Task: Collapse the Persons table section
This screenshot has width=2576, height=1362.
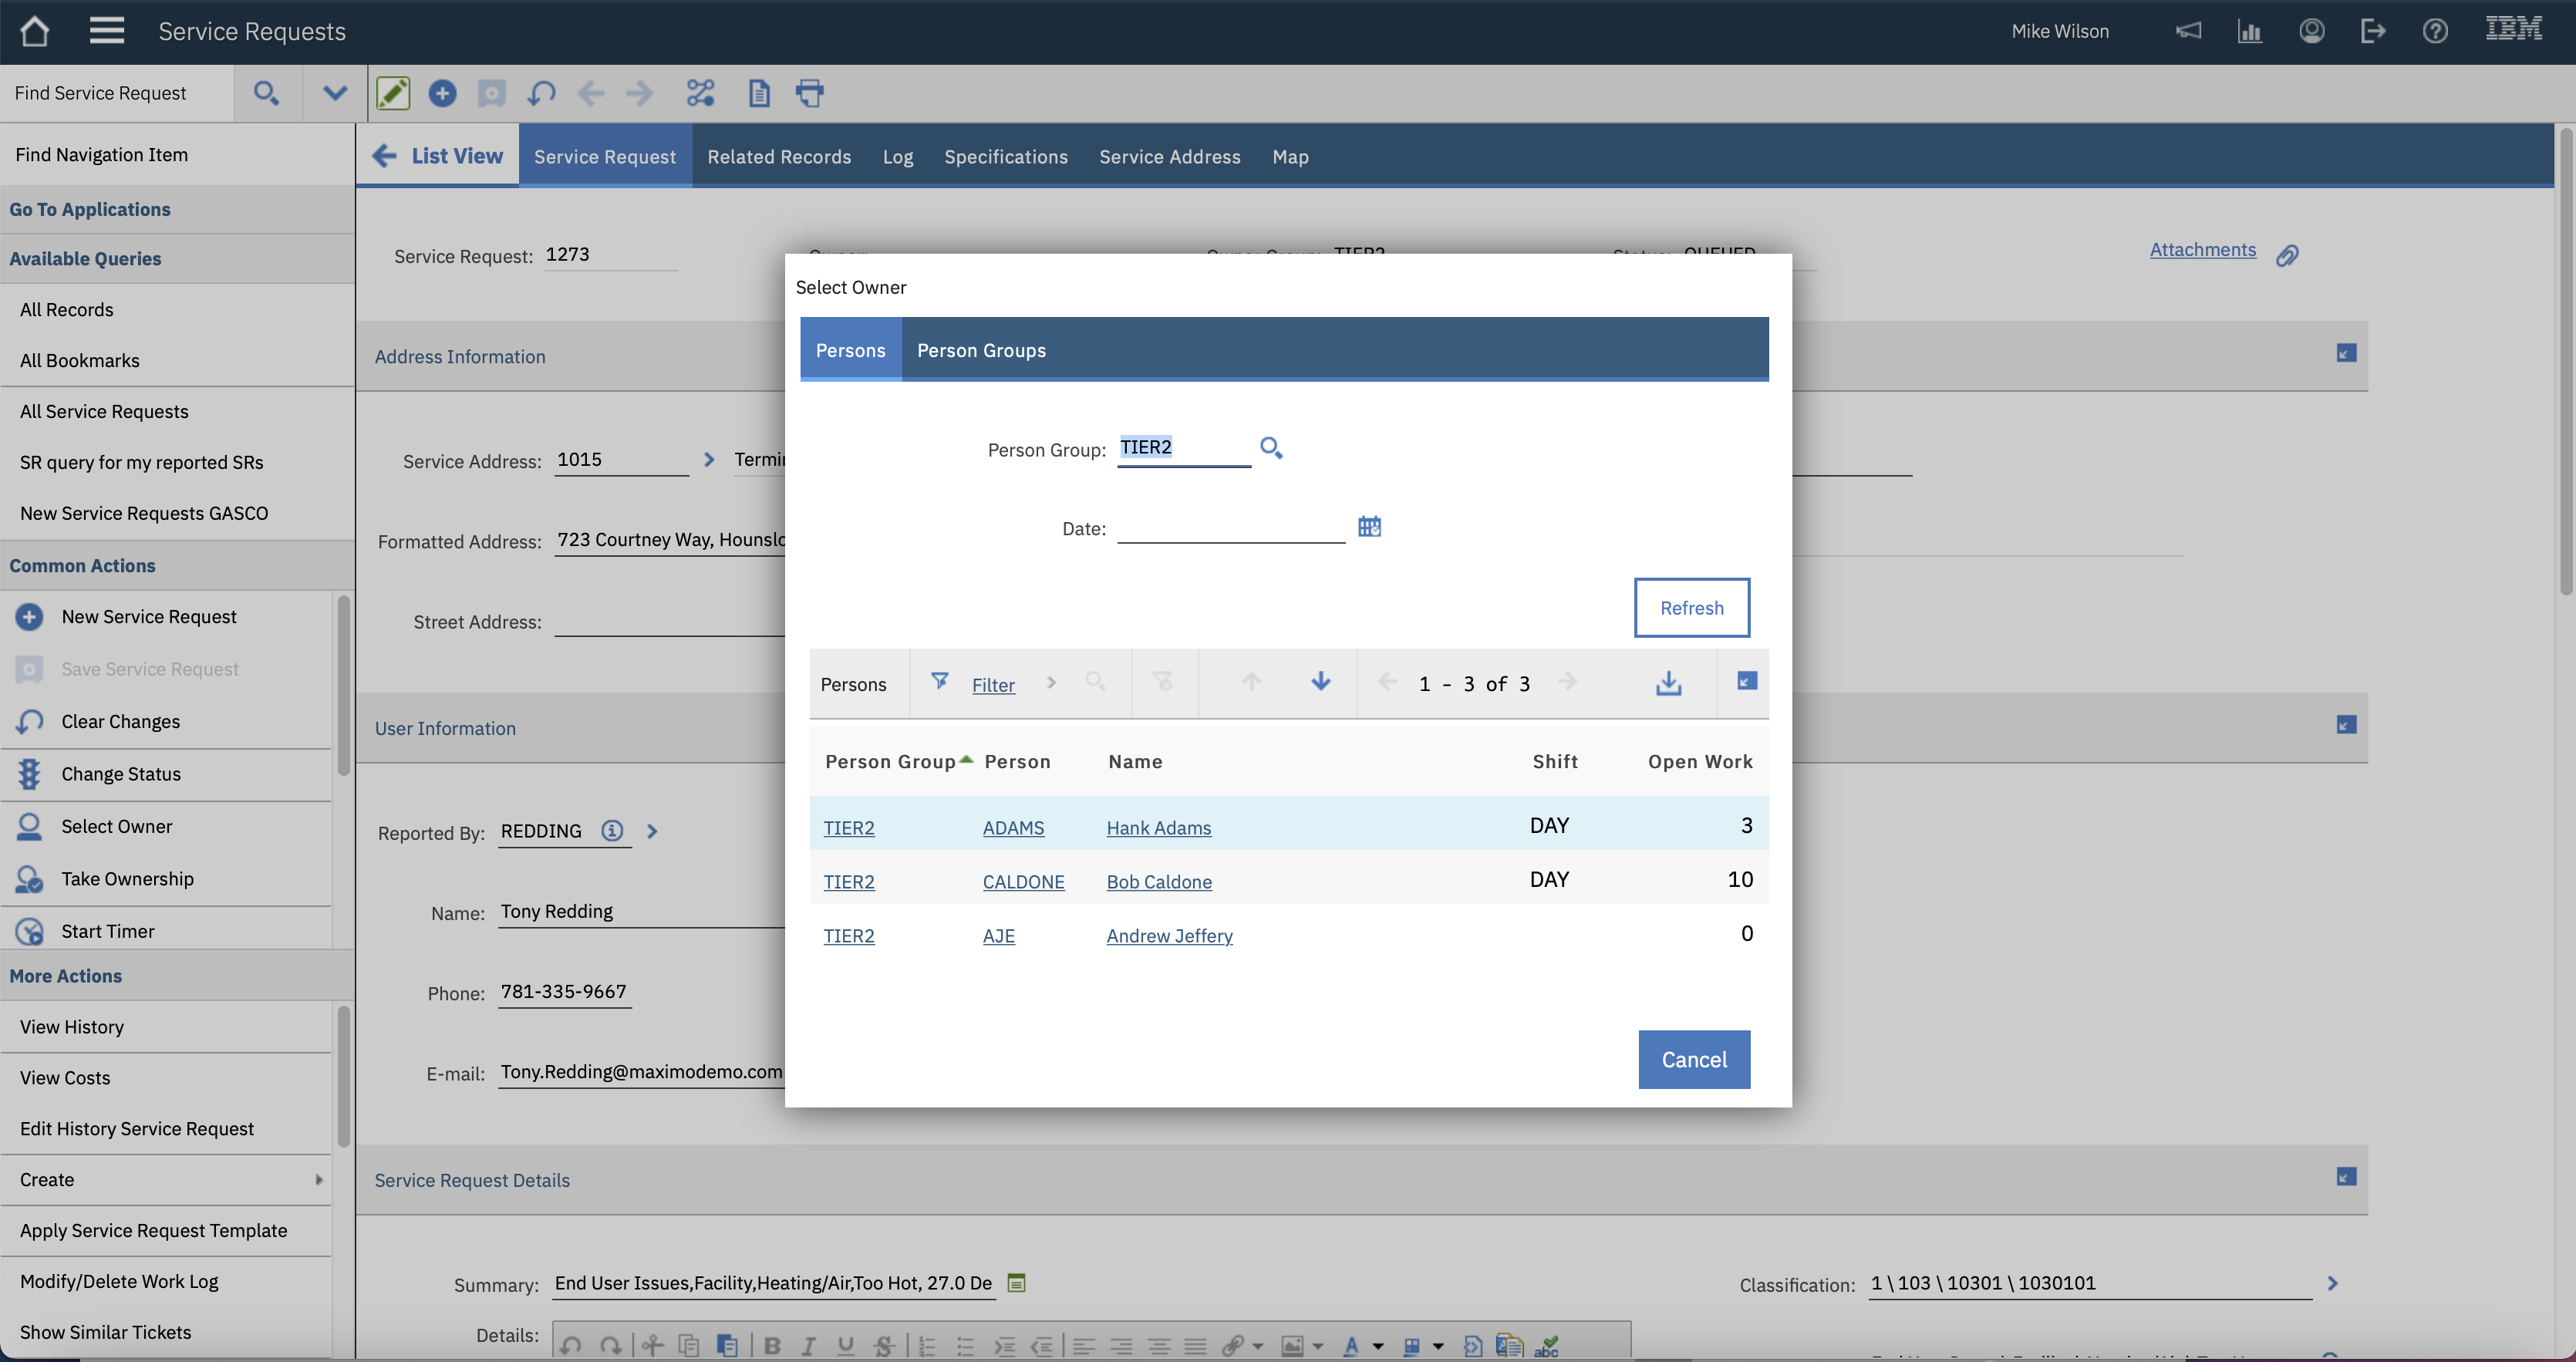Action: pyautogui.click(x=1746, y=681)
